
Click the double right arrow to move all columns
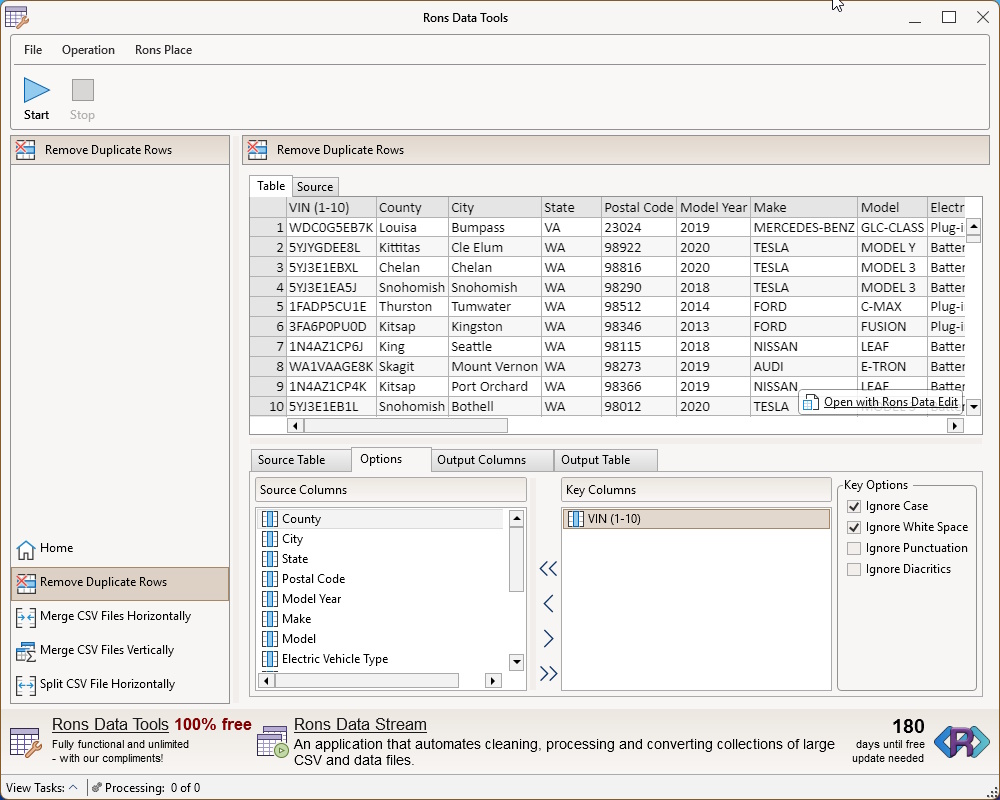click(x=548, y=673)
